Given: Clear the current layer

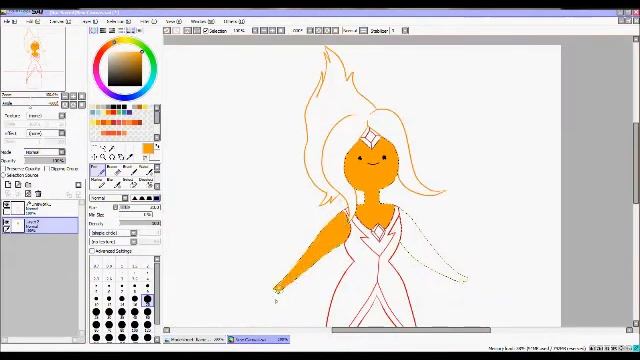Looking at the screenshot, I should (x=28, y=193).
